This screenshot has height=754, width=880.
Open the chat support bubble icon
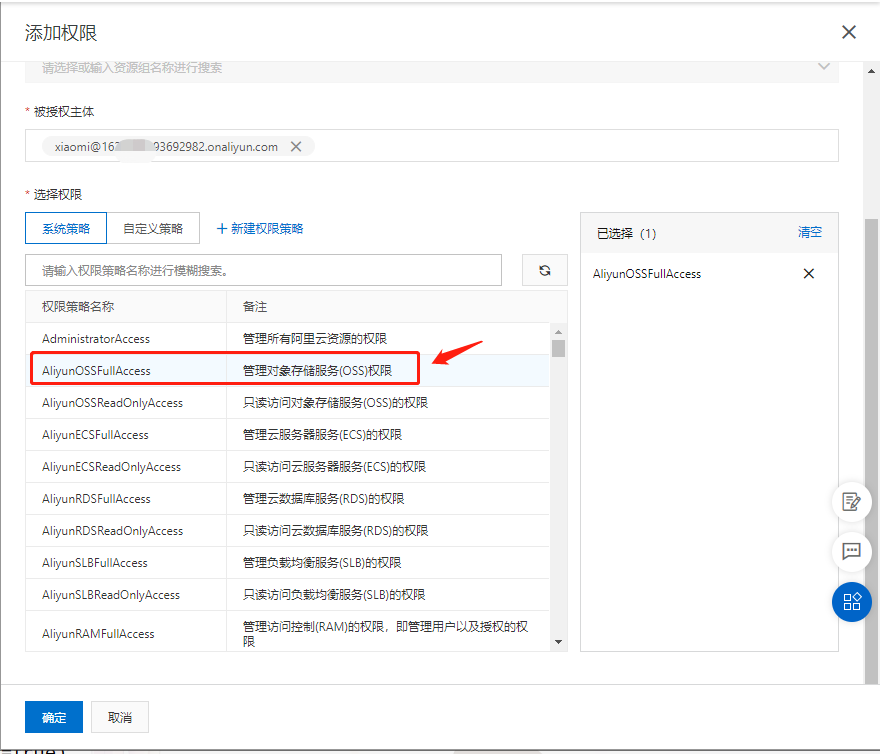pyautogui.click(x=851, y=551)
